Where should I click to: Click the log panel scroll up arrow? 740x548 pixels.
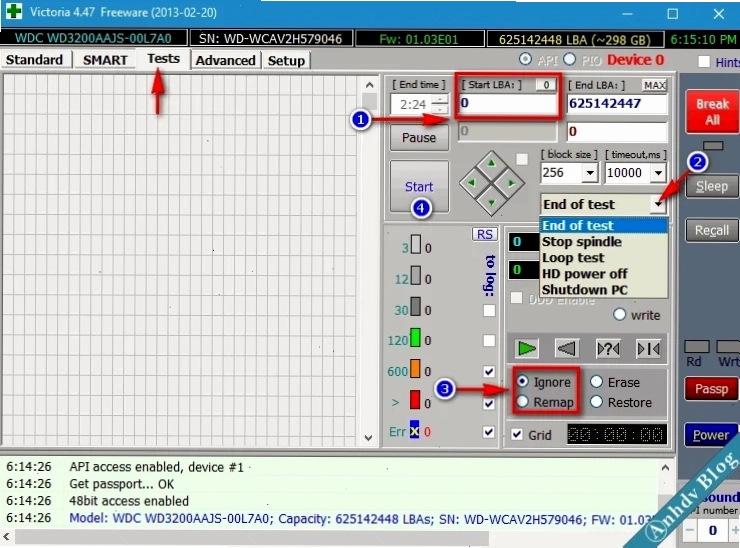(665, 468)
